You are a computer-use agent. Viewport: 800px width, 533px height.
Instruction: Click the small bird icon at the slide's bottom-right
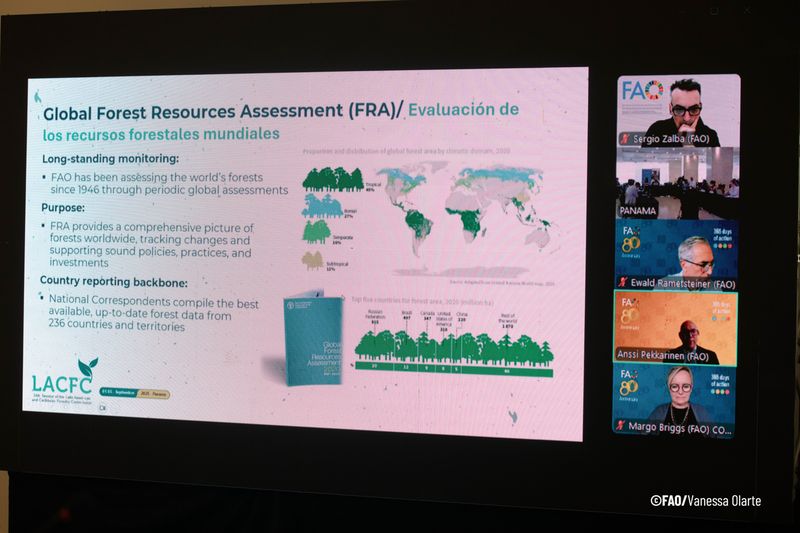click(513, 417)
